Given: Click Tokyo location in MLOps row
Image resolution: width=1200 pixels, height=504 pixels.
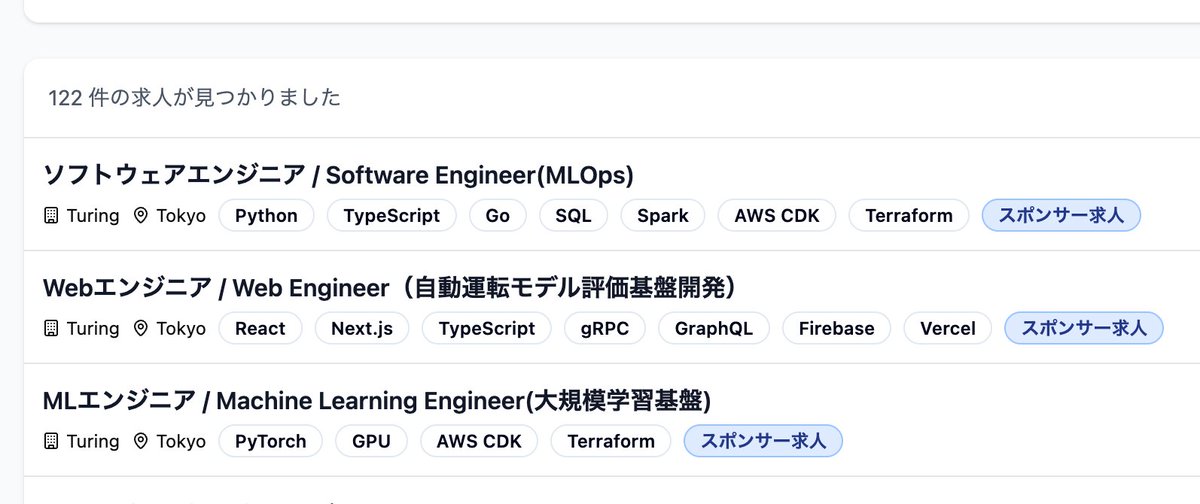Looking at the screenshot, I should [x=181, y=215].
